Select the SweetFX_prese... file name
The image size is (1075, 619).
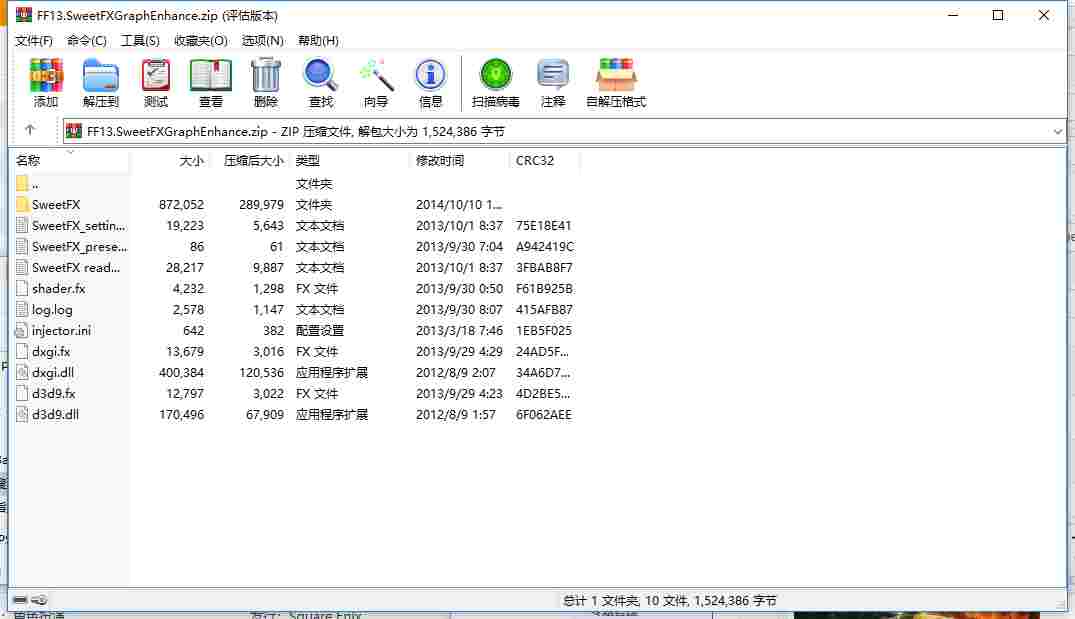click(80, 247)
